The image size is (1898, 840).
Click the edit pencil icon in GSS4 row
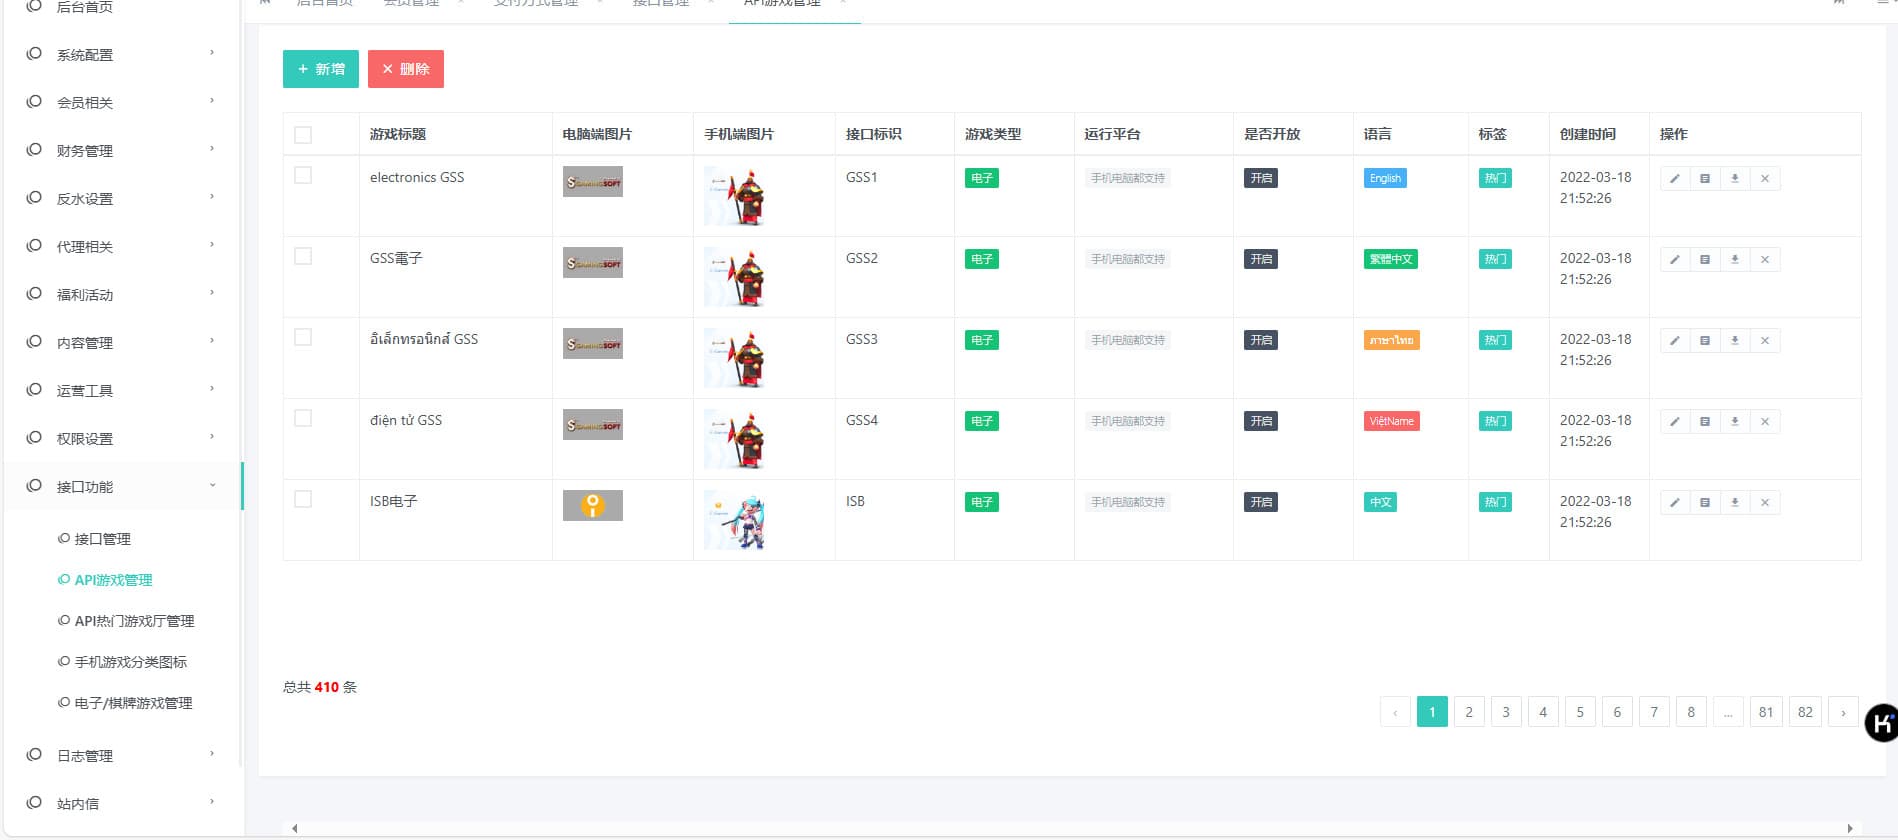[x=1674, y=422]
